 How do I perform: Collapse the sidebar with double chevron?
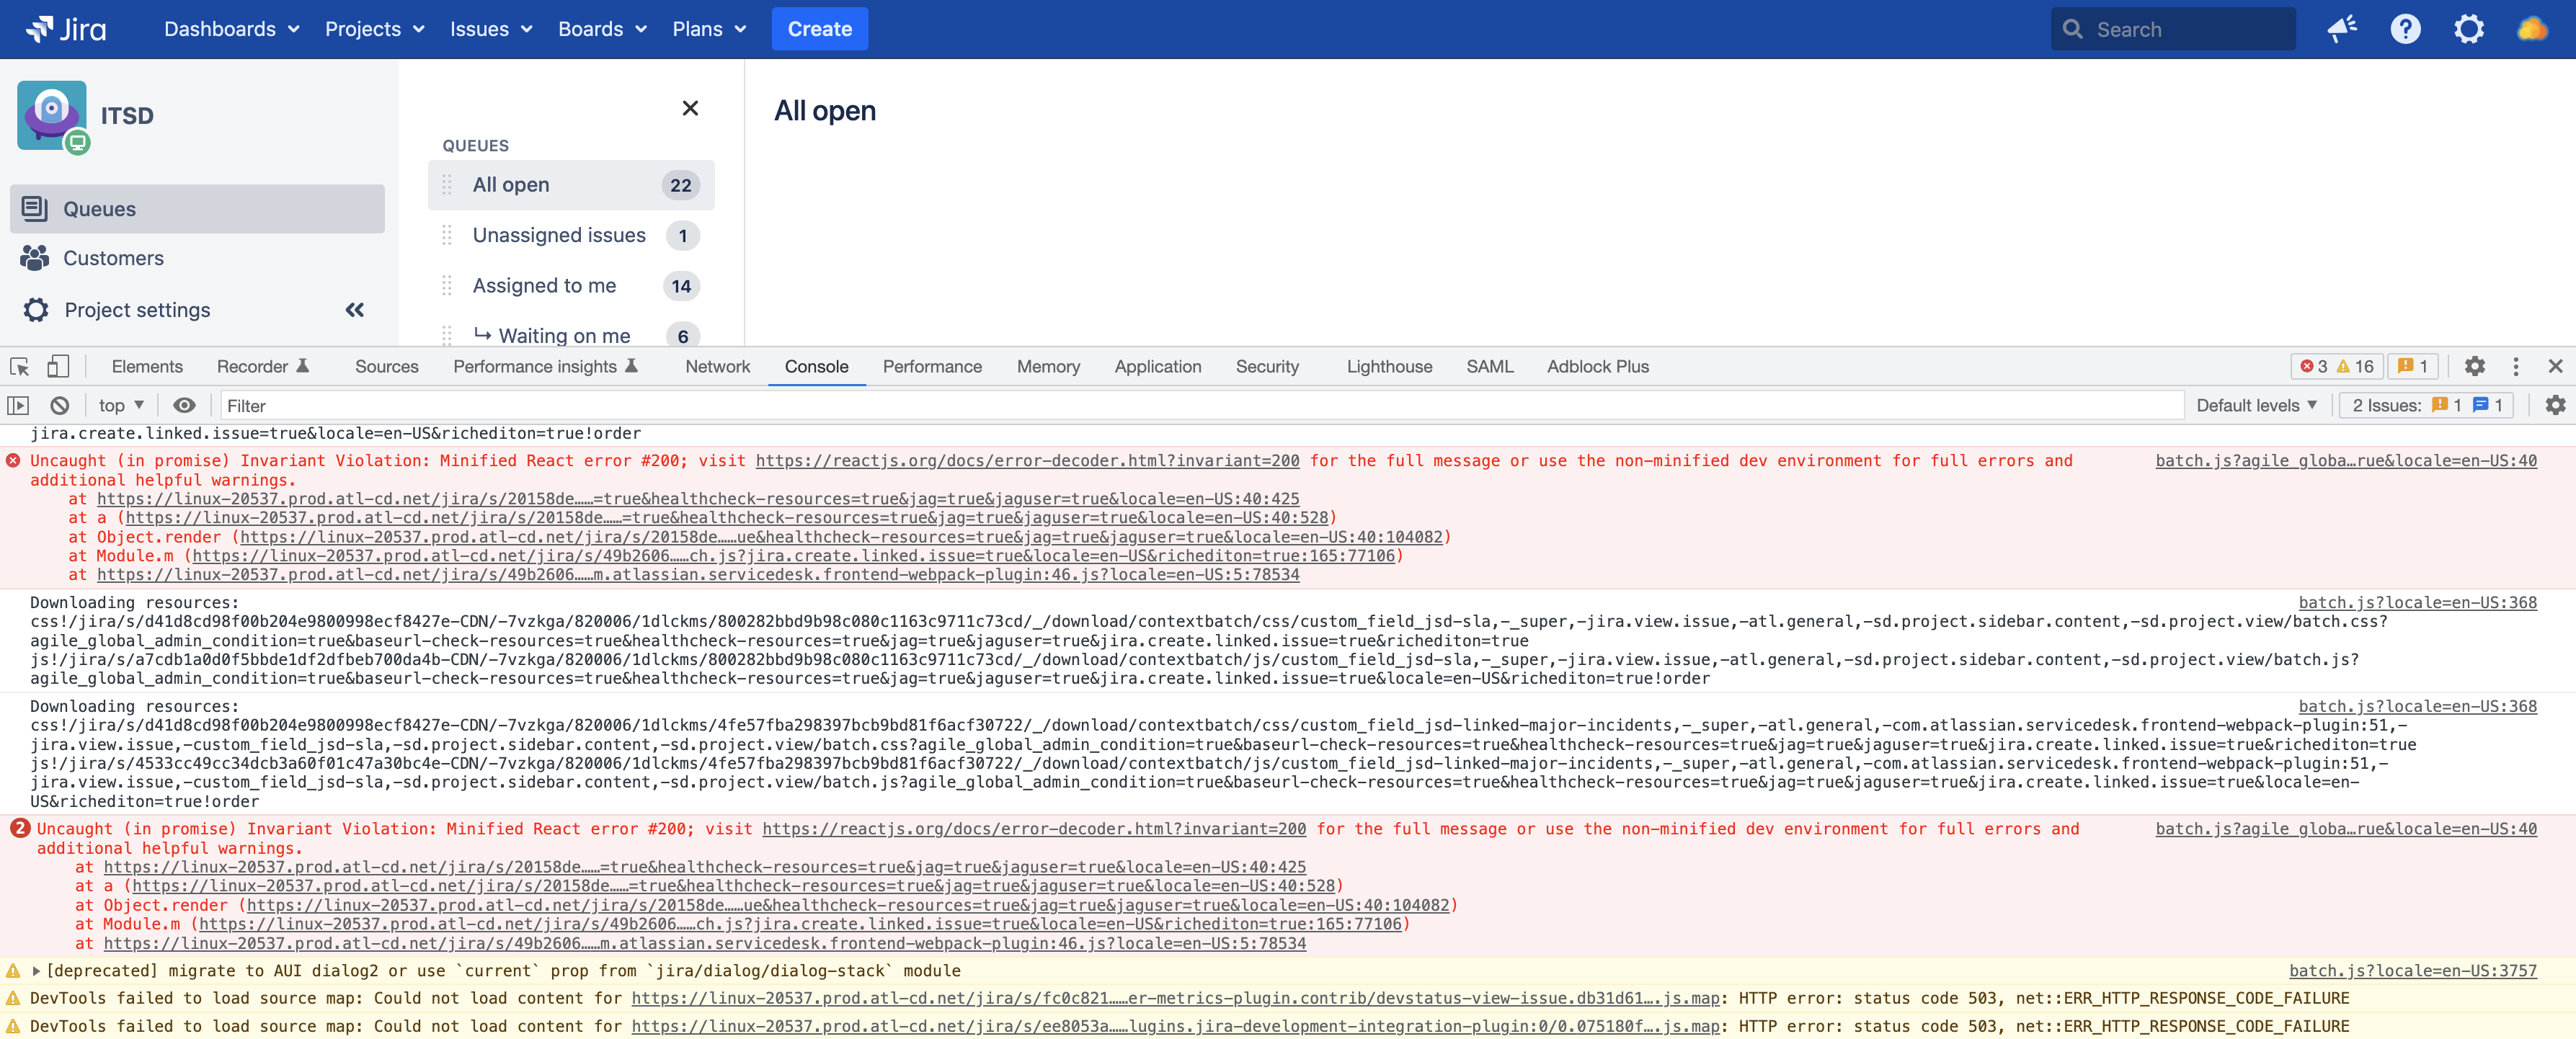tap(354, 310)
